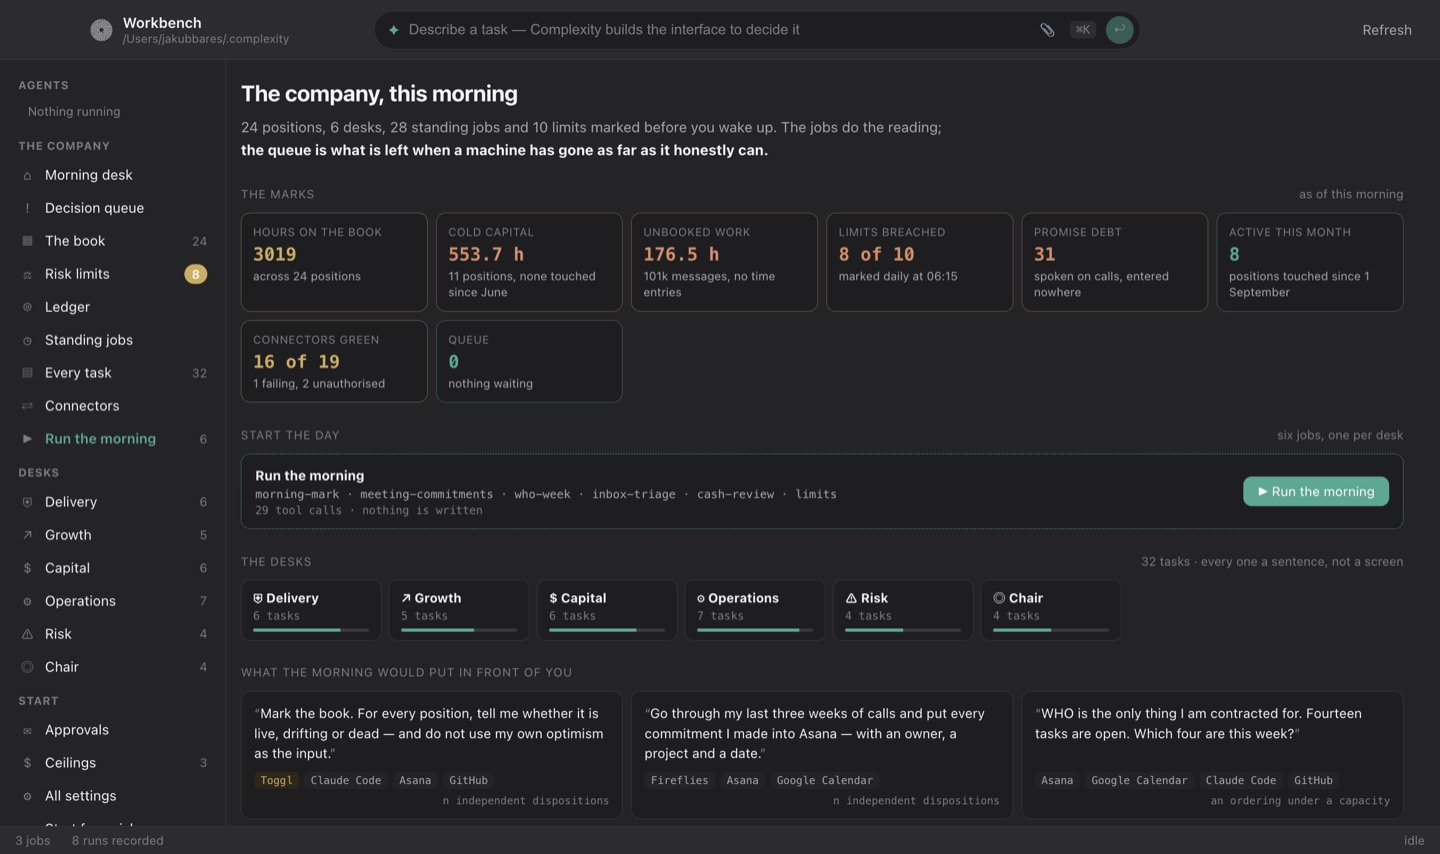Click the Limits breached metric card
This screenshot has width=1440, height=854.
pos(920,262)
